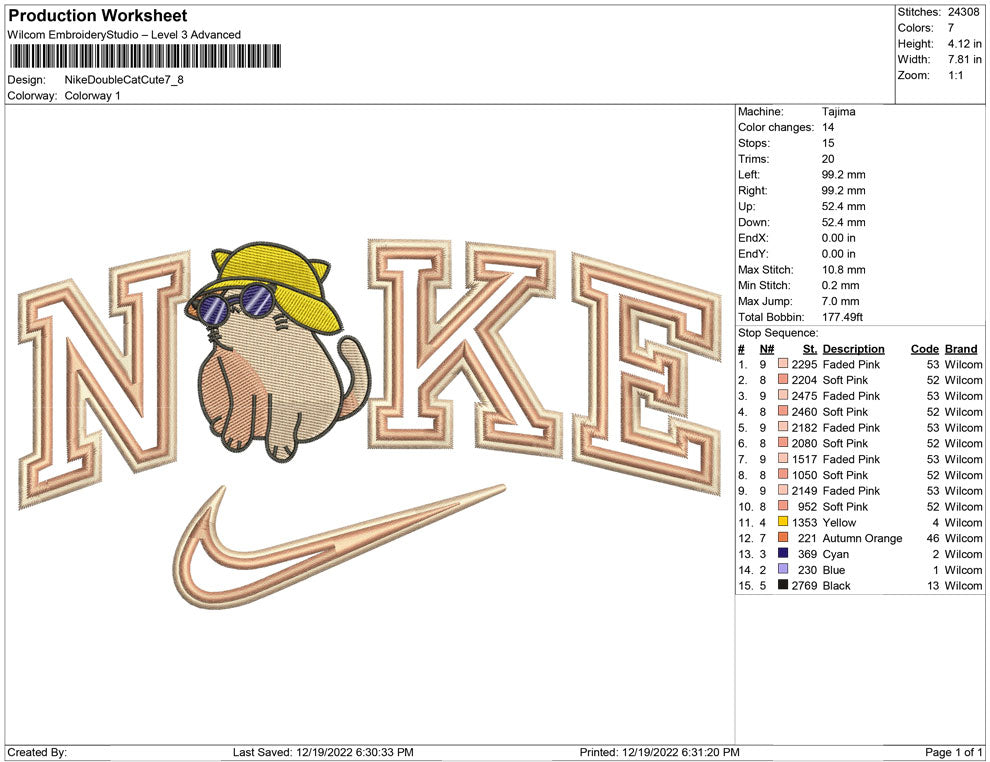The height and width of the screenshot is (762, 990).
Task: Click the Height value 4.12 in
Action: [x=964, y=44]
